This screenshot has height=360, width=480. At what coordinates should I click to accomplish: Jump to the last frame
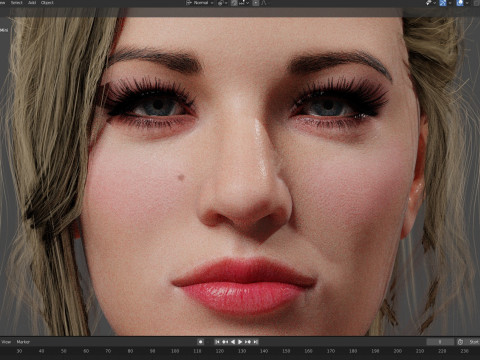(x=256, y=342)
